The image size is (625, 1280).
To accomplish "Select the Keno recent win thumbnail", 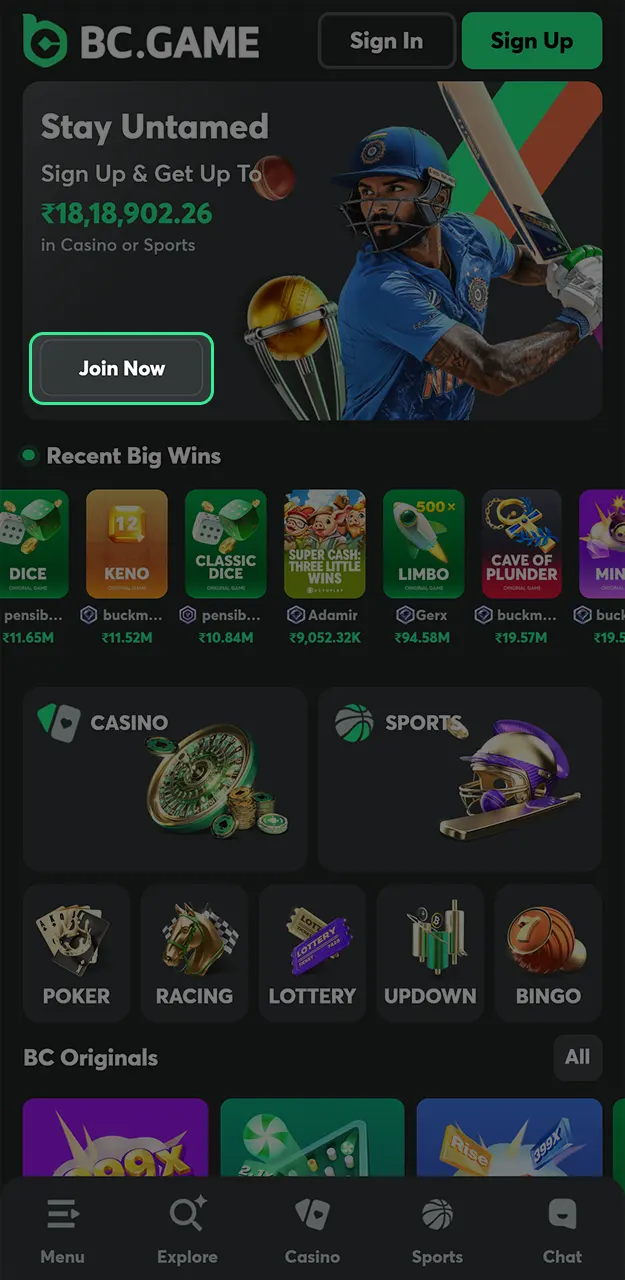I will pos(127,544).
